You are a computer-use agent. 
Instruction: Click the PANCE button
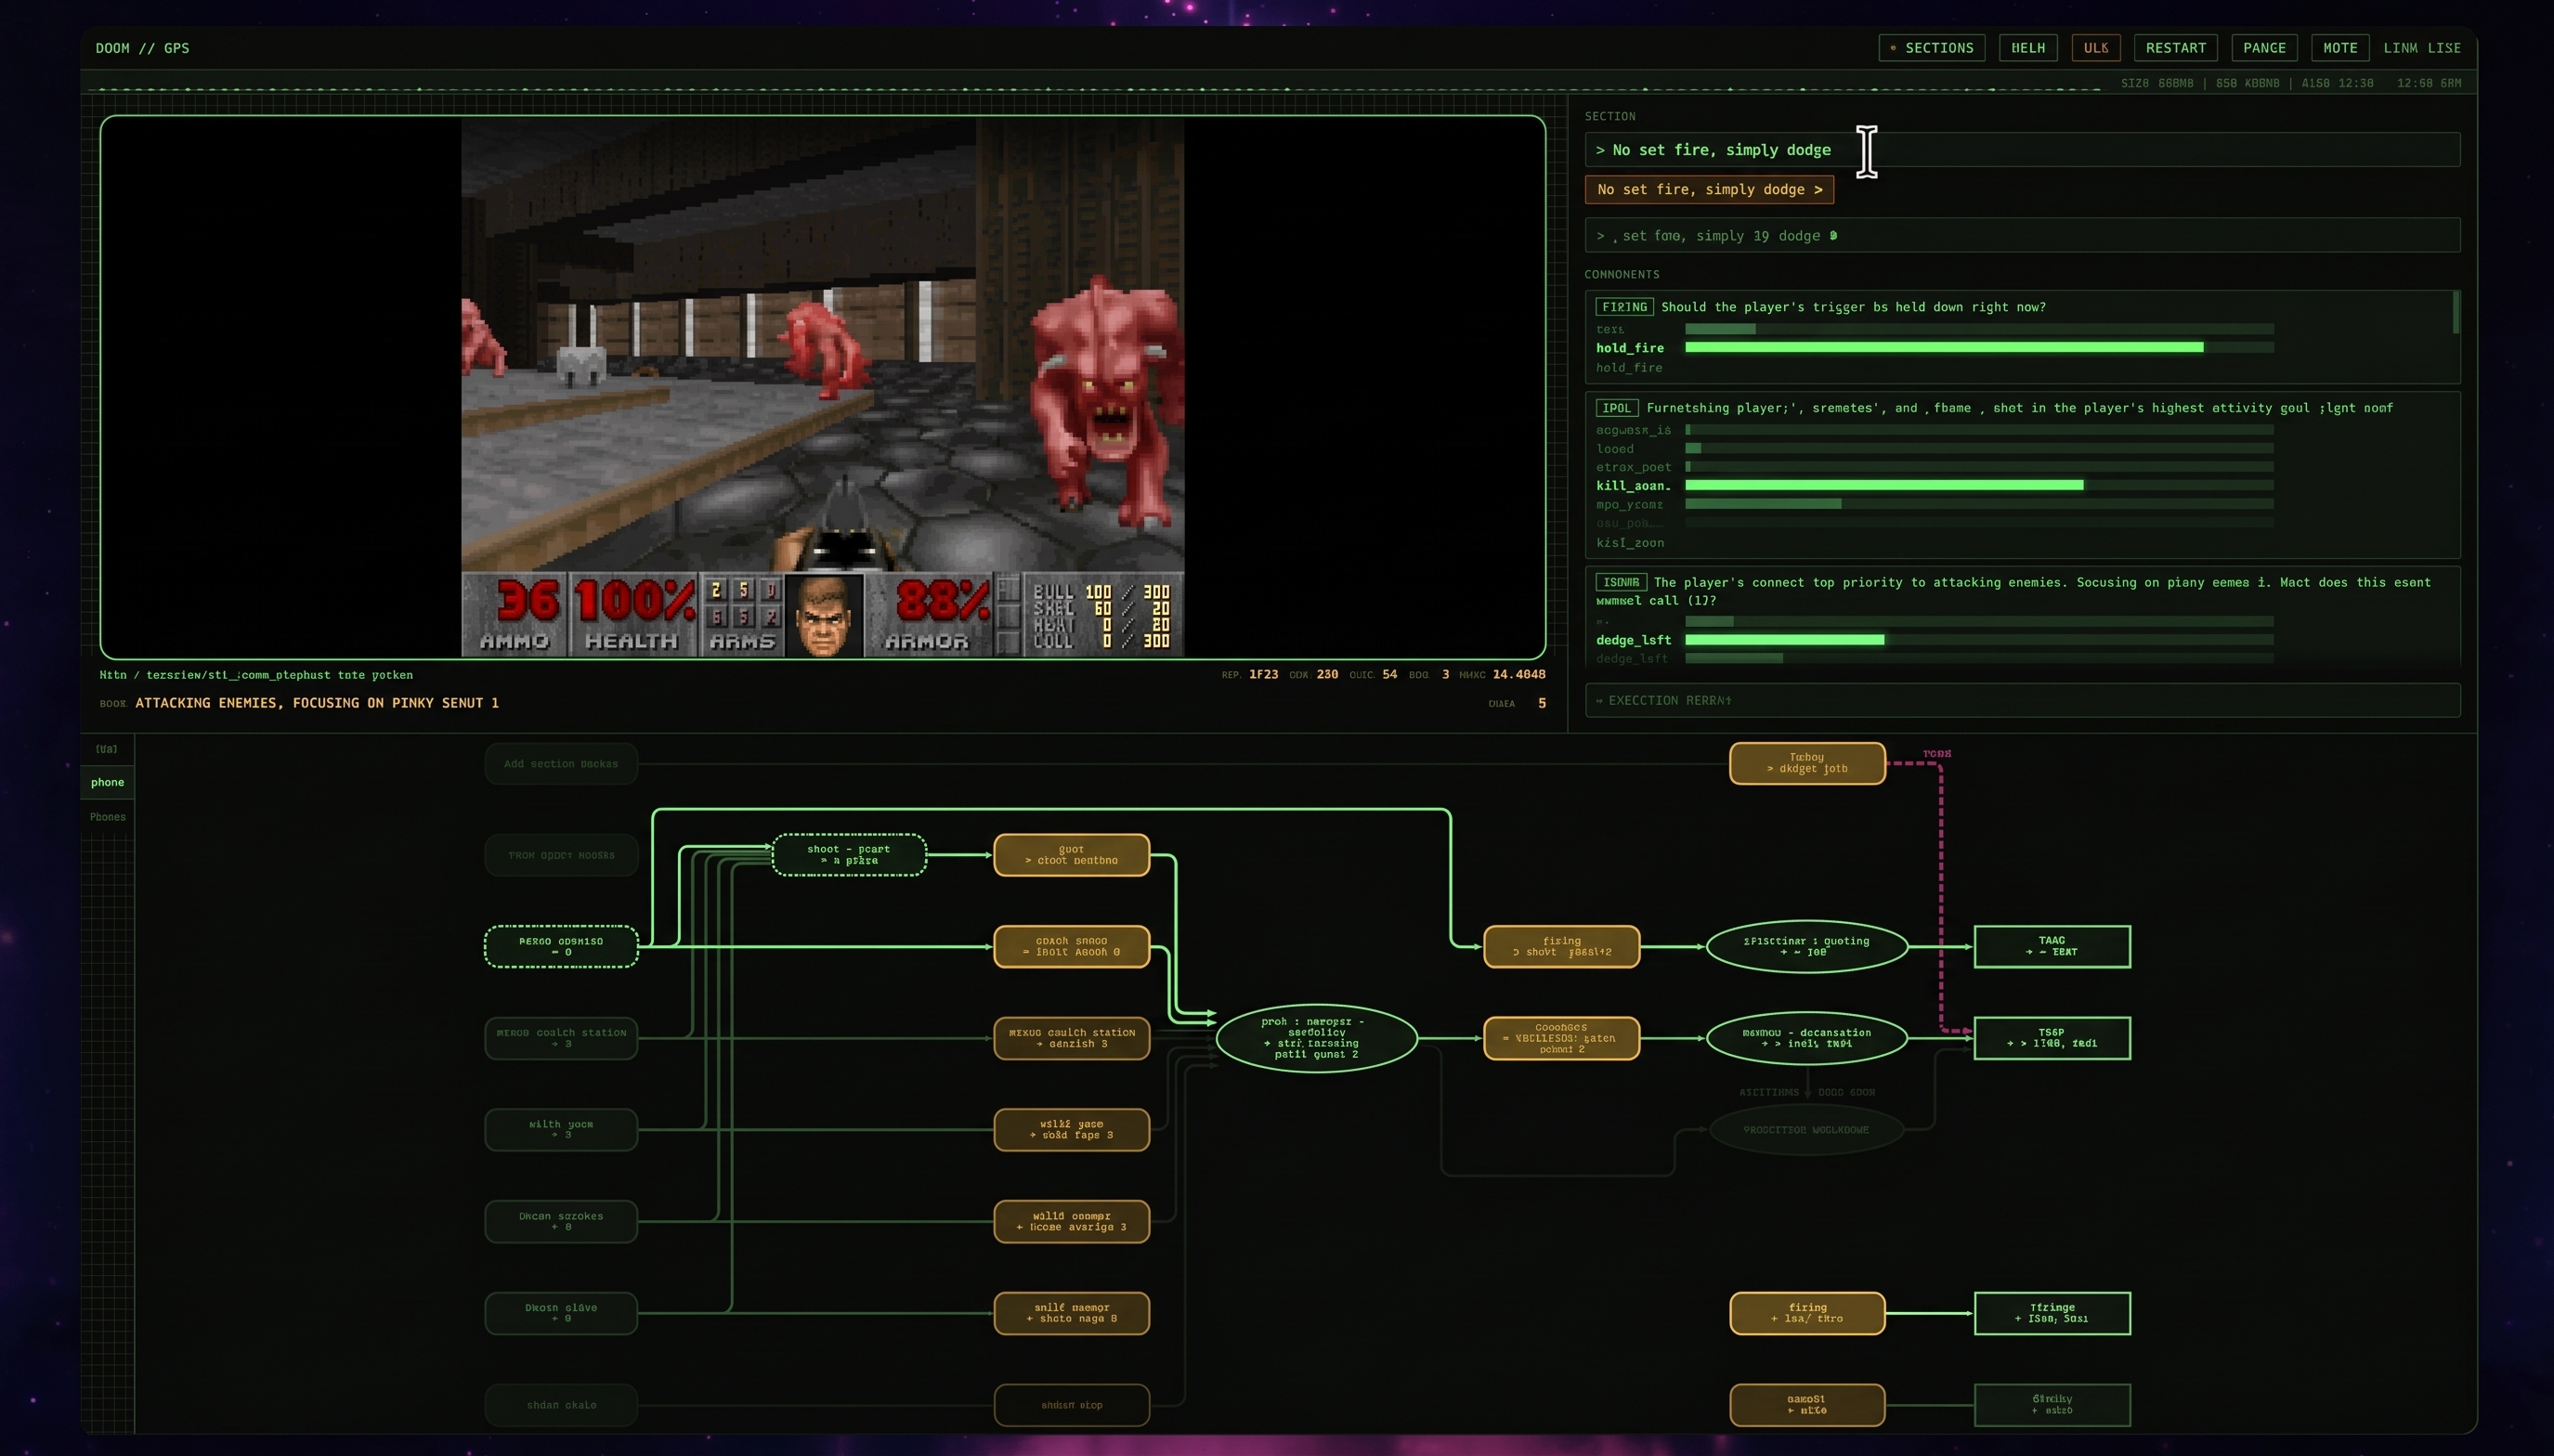pos(2263,48)
